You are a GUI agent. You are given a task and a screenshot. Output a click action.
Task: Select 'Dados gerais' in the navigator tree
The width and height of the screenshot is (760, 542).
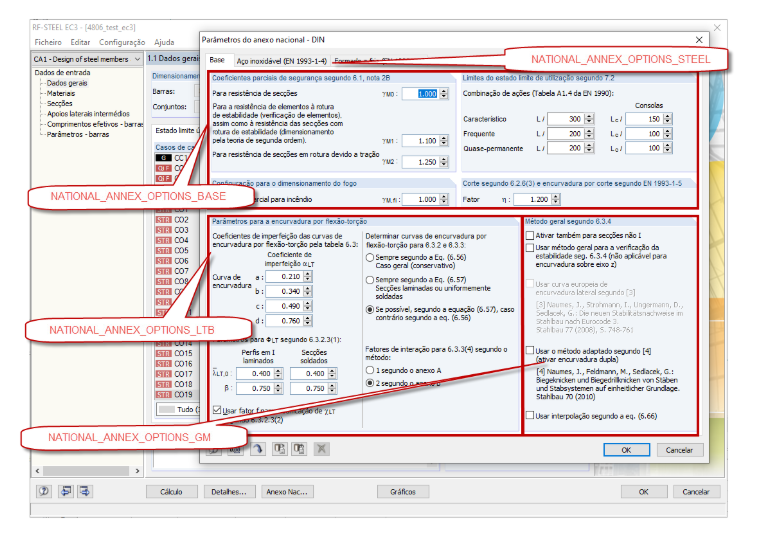click(x=67, y=83)
